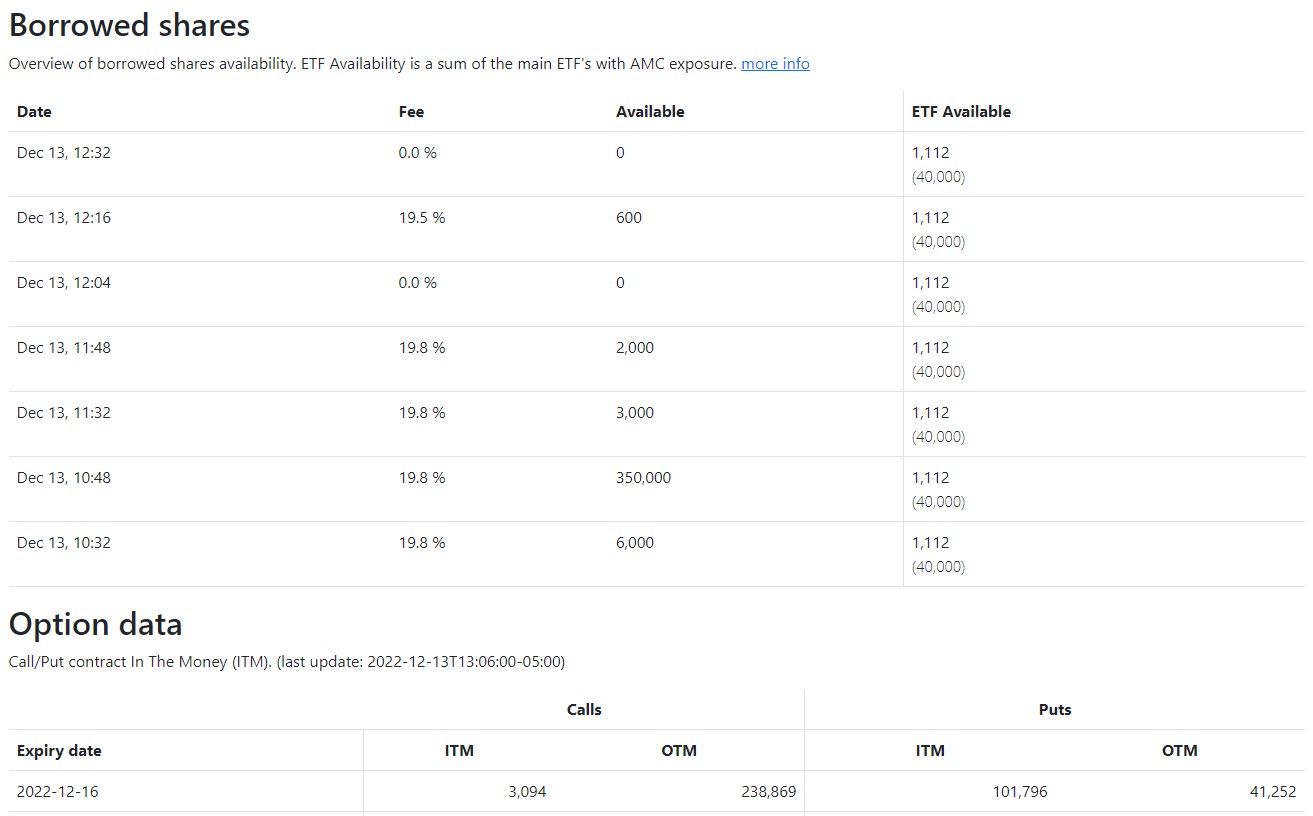The image size is (1313, 816).
Task: Click the "Option data" heading
Action: click(x=96, y=624)
